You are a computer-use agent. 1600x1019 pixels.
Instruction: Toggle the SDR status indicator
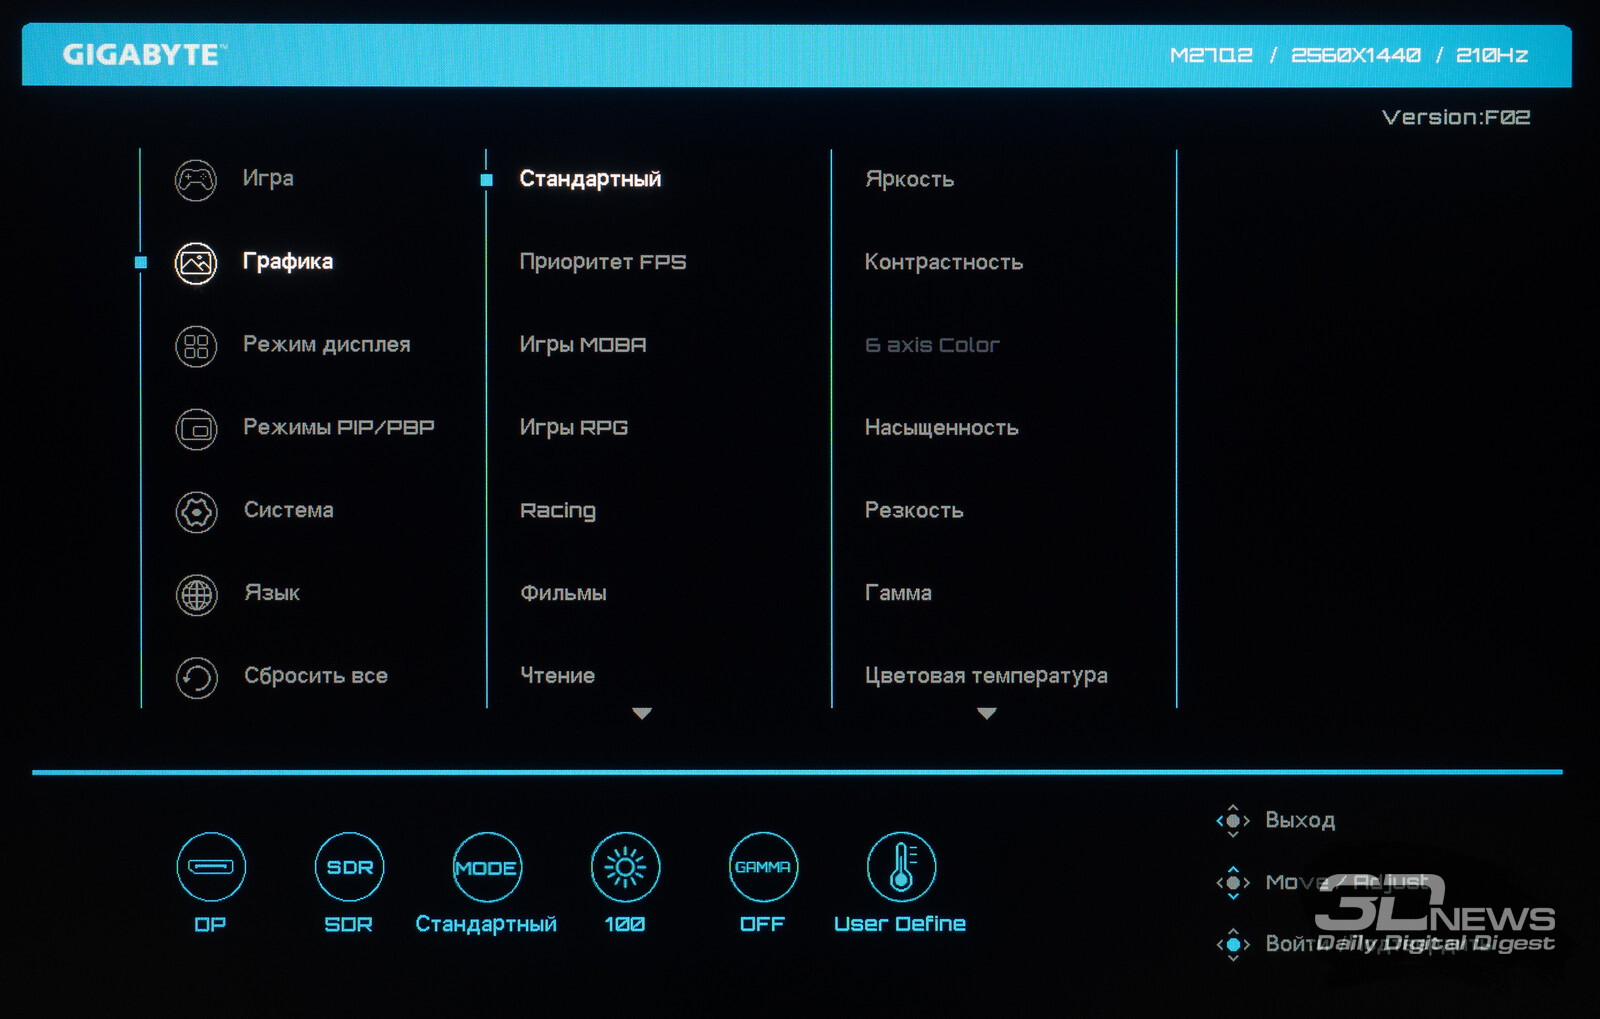tap(349, 867)
